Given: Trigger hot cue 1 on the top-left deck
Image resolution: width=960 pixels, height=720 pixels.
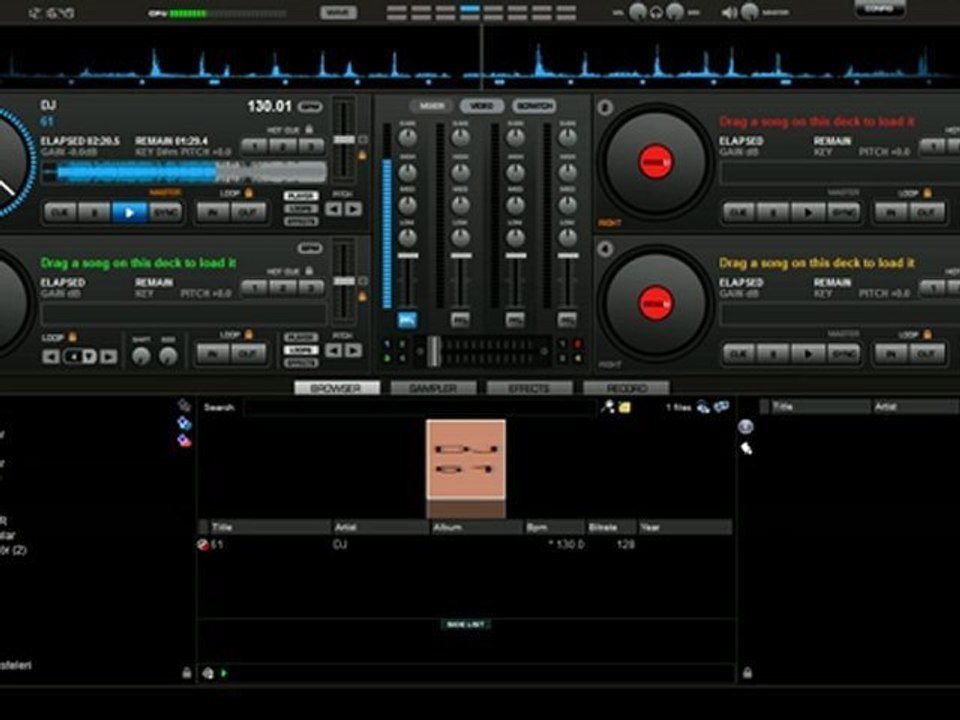Looking at the screenshot, I should tap(254, 146).
